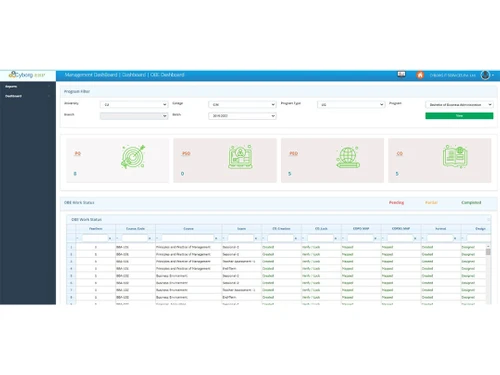Open the Branch dropdown

[x=134, y=116]
